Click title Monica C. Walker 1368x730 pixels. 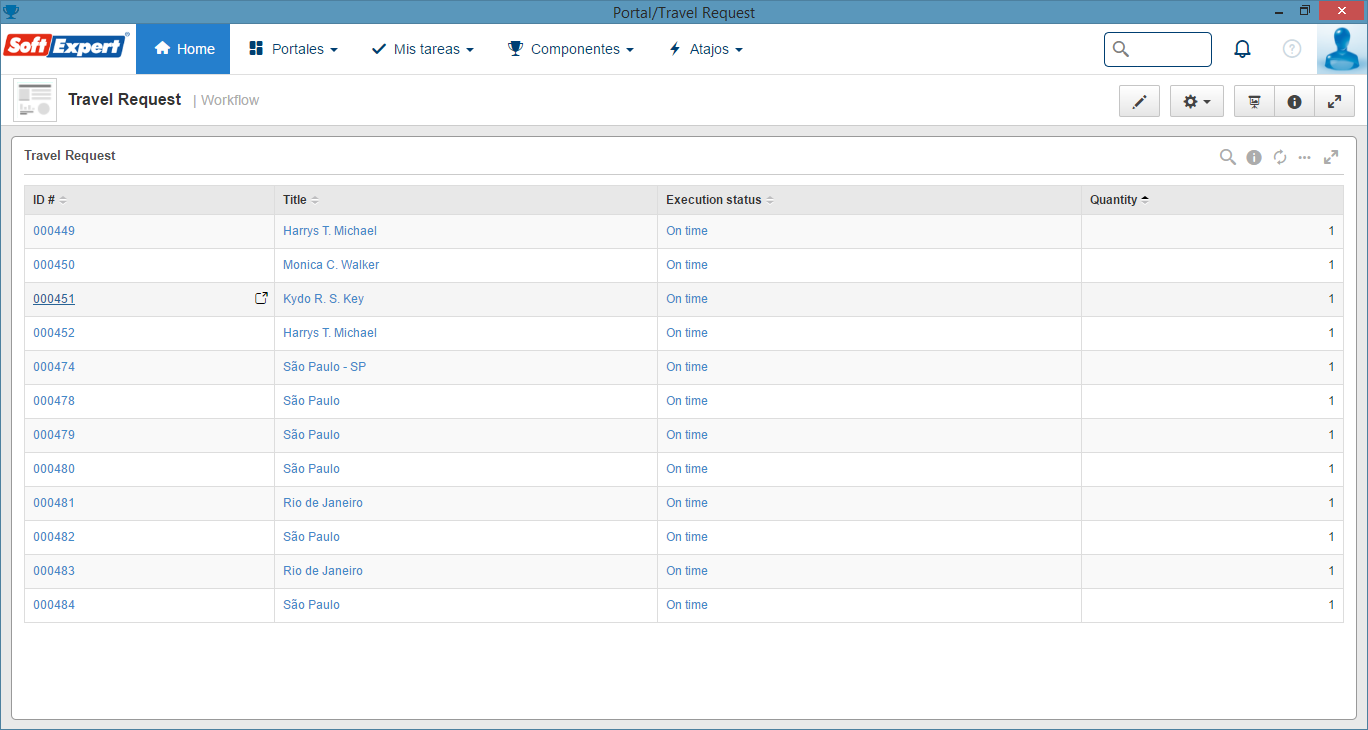(x=331, y=265)
